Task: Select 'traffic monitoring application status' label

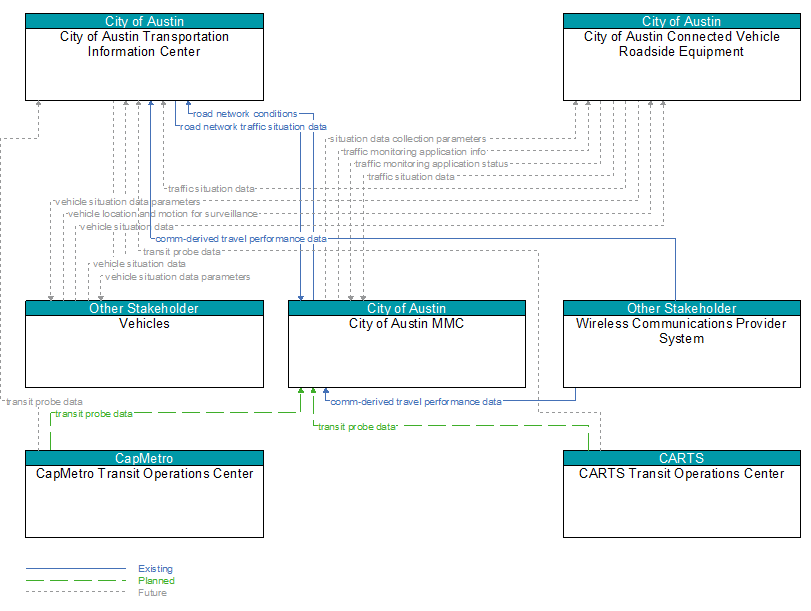Action: [x=431, y=164]
